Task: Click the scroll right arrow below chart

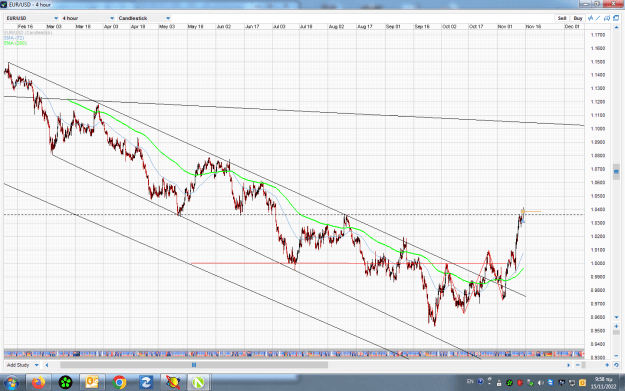Action: [569, 365]
